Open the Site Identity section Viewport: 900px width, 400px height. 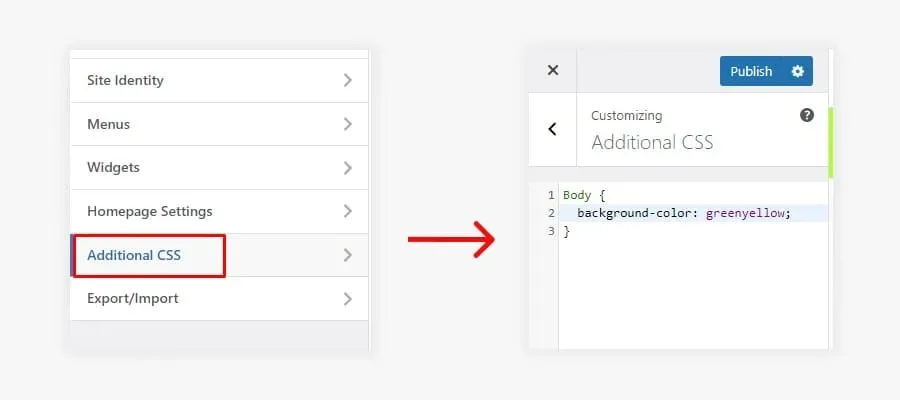[219, 80]
